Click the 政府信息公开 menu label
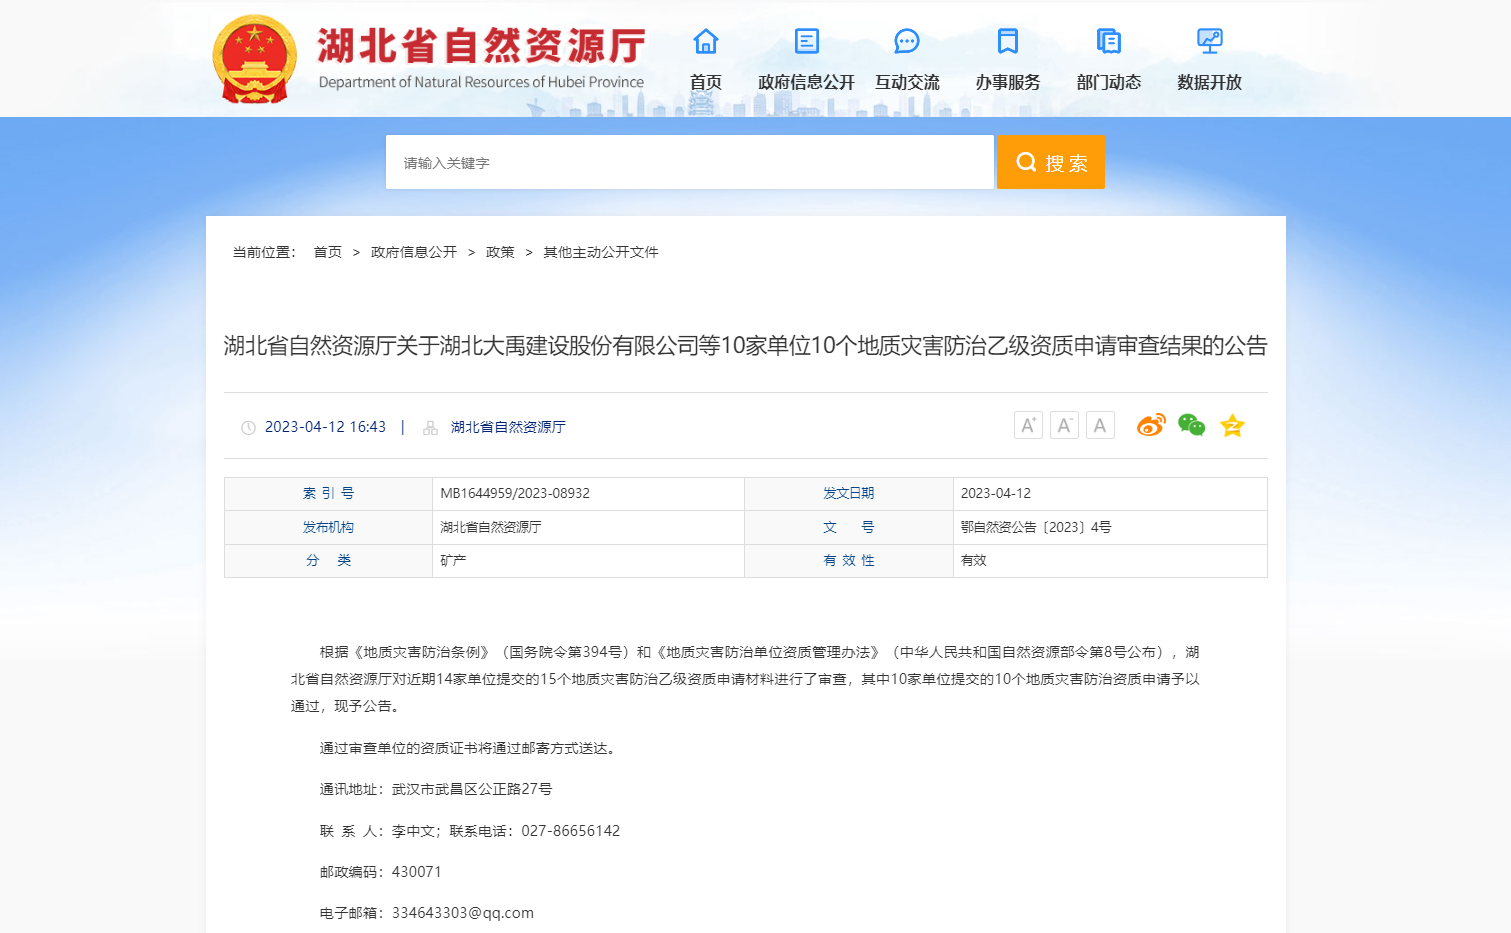 pos(806,82)
